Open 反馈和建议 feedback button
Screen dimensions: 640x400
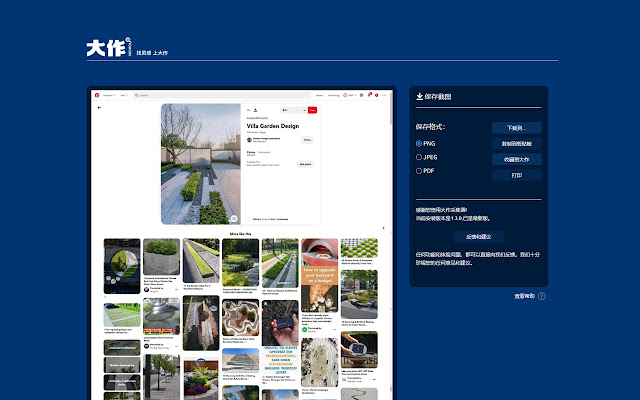pyautogui.click(x=479, y=237)
